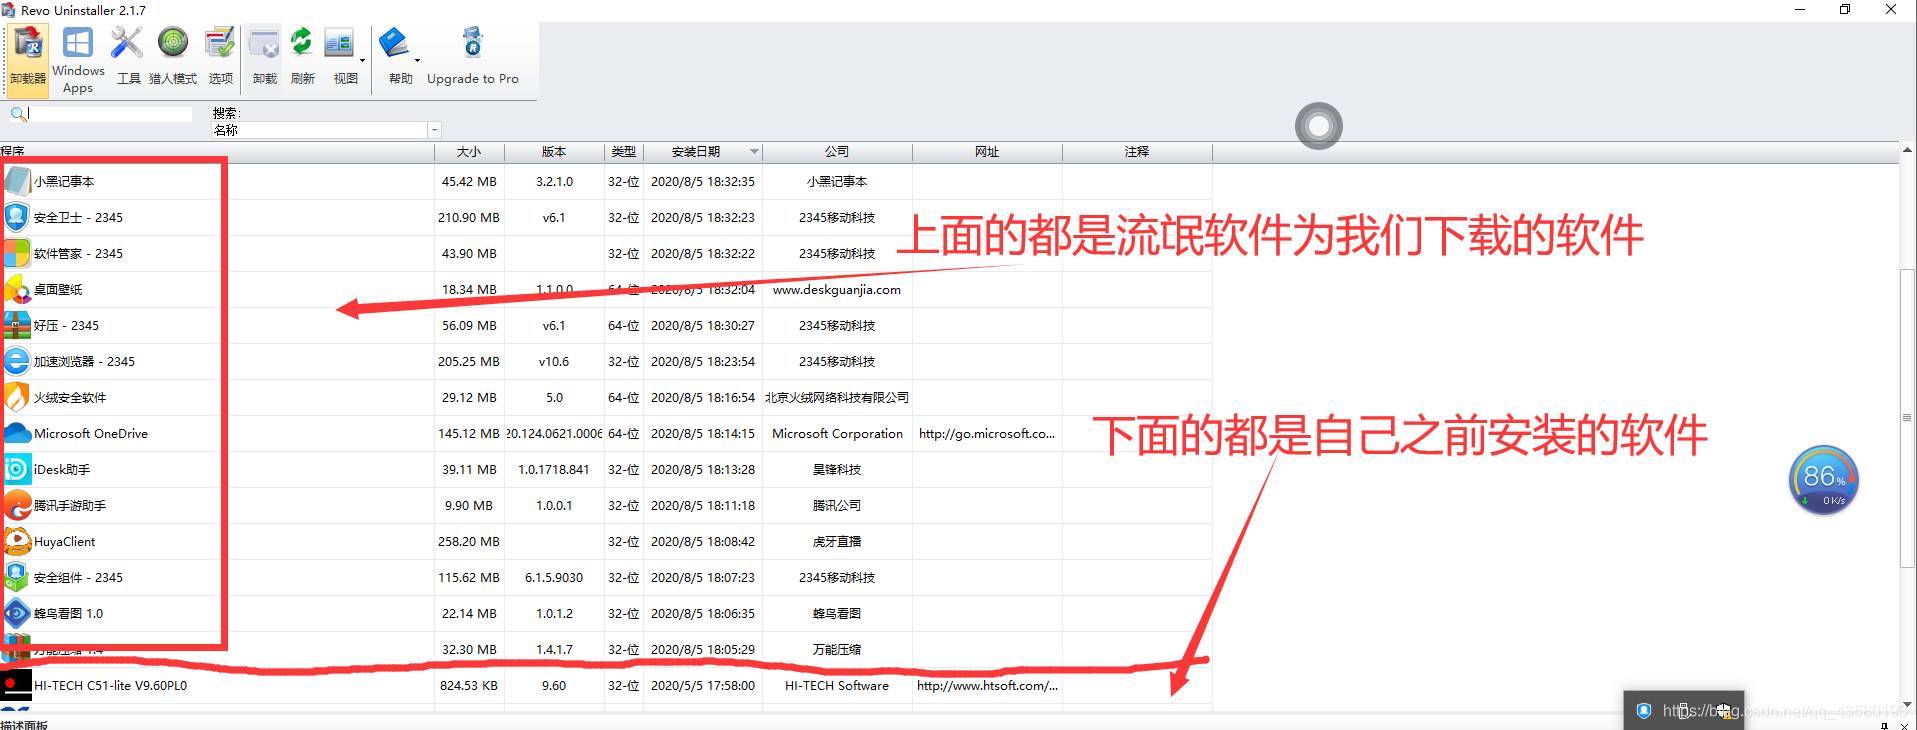Click the shield icon in bottom popup
1917x730 pixels.
click(1644, 711)
